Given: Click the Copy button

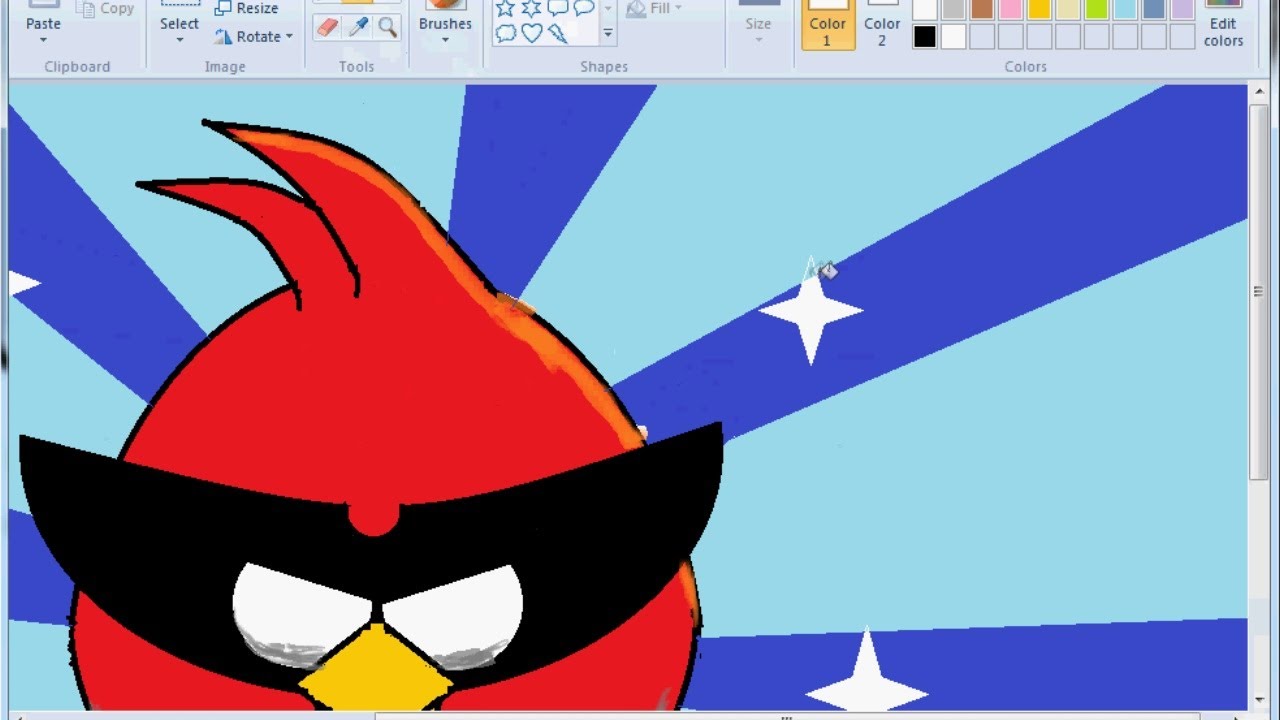Looking at the screenshot, I should tap(107, 8).
